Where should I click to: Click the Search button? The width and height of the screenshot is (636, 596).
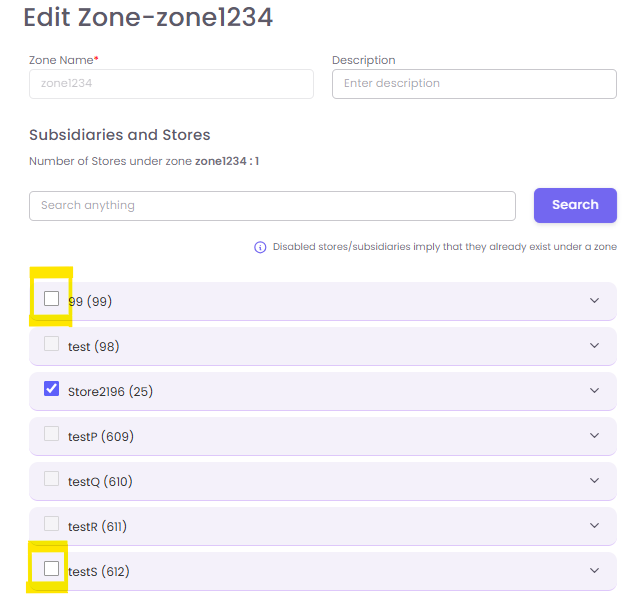click(575, 205)
